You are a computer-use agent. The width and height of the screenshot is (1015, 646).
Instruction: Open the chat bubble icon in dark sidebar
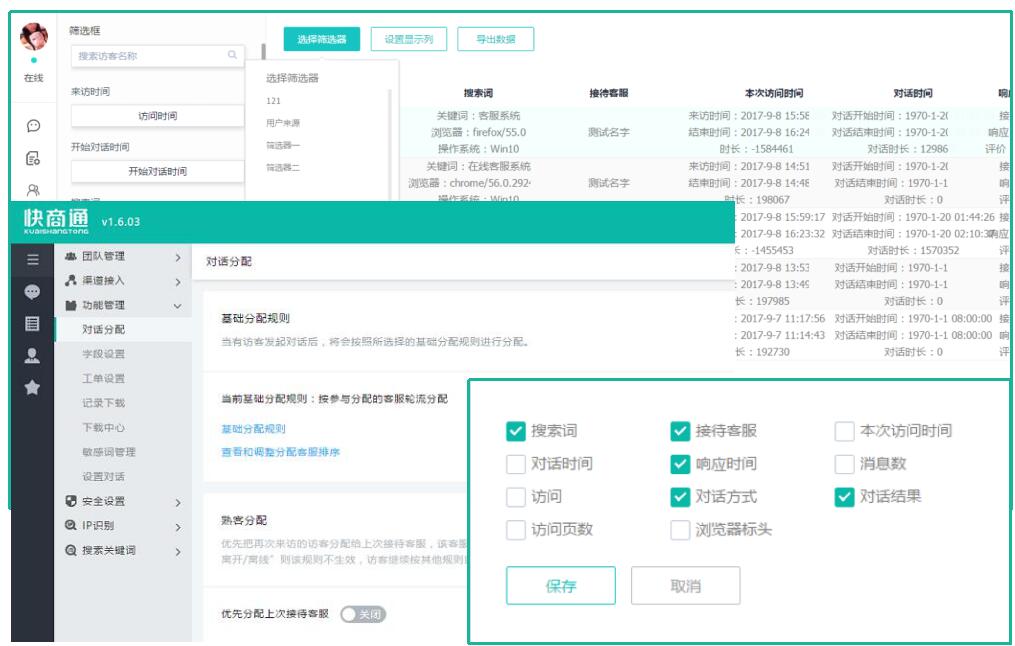[32, 292]
